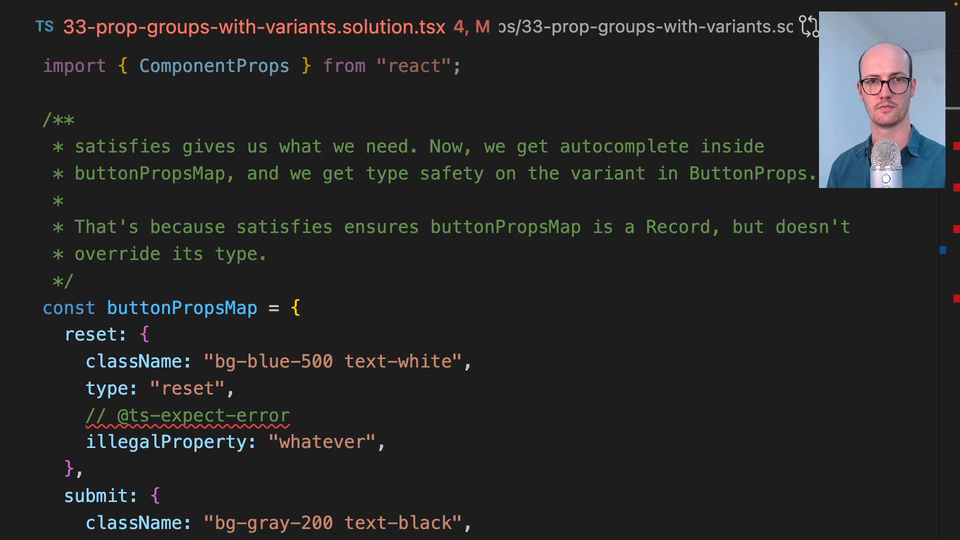The image size is (960, 540).
Task: Click the Open Changes compare icon
Action: tap(808, 27)
